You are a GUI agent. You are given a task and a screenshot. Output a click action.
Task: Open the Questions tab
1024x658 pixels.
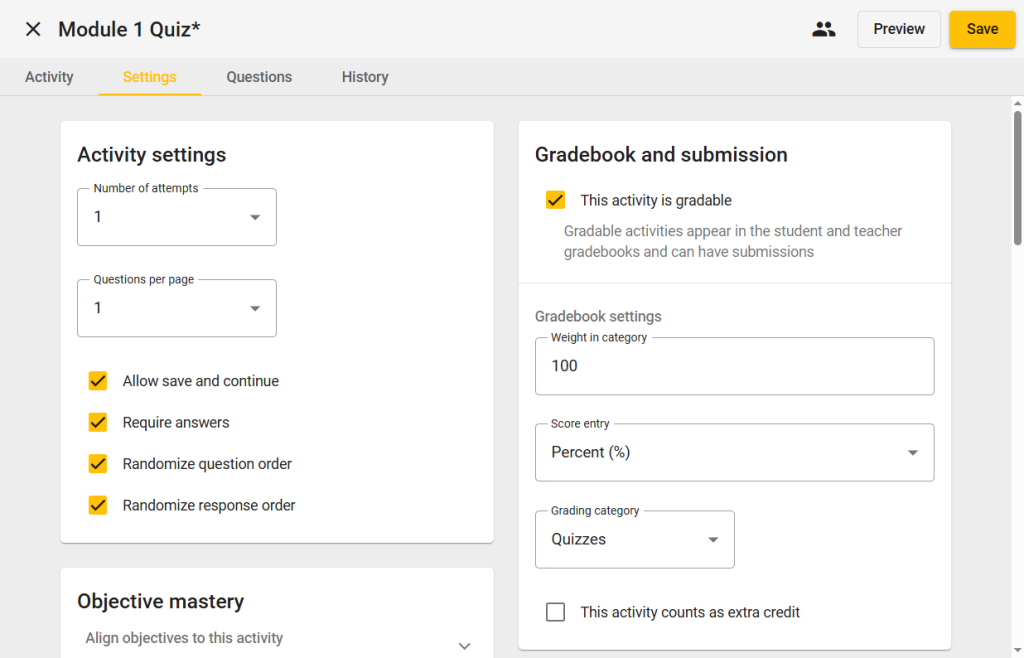[x=259, y=77]
